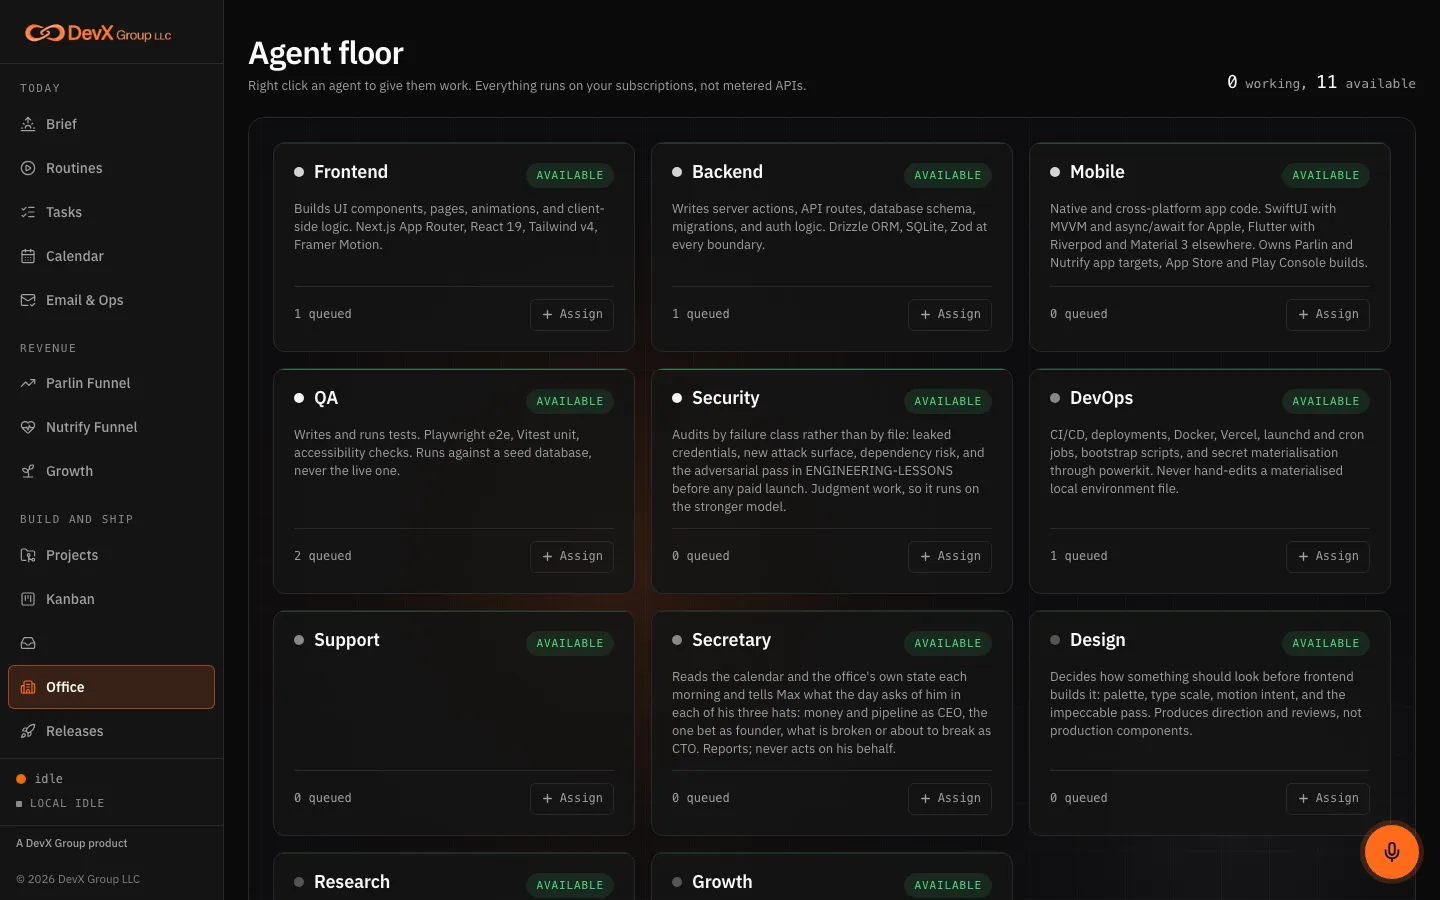Select the Calendar icon in the sidebar
The image size is (1440, 900).
point(28,256)
